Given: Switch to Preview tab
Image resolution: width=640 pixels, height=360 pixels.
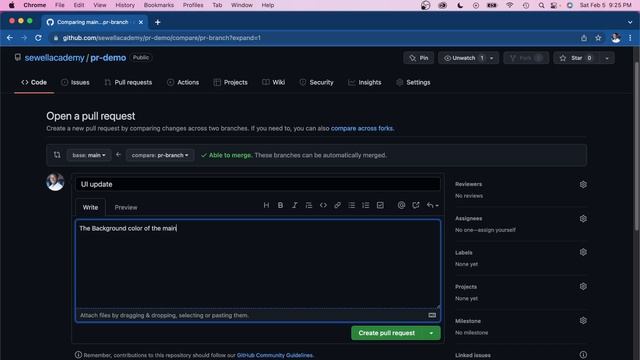Looking at the screenshot, I should point(126,207).
